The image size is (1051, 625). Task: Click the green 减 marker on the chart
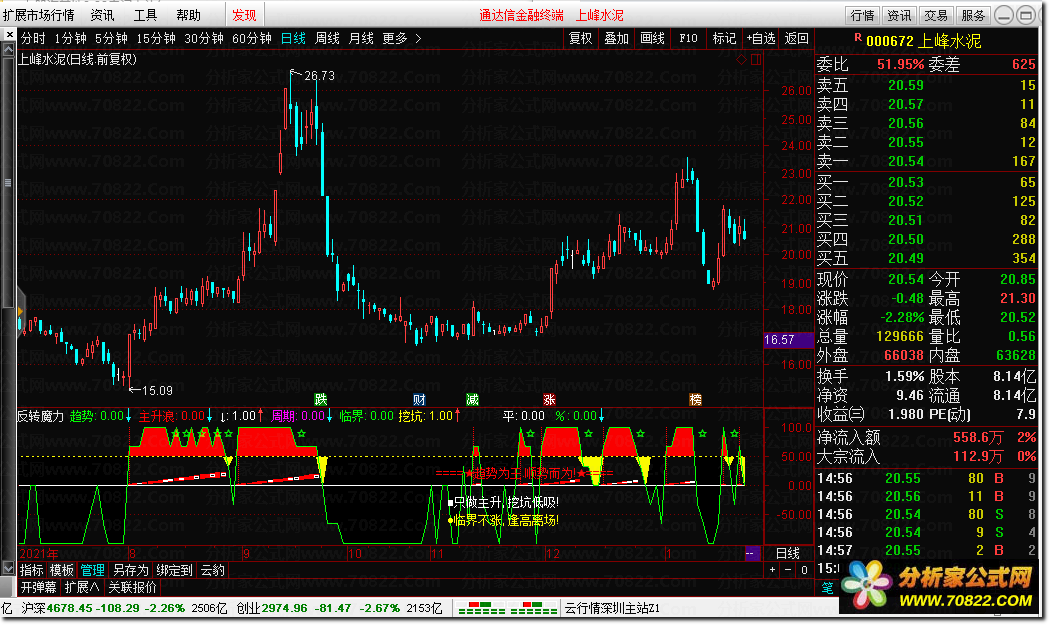coord(473,400)
